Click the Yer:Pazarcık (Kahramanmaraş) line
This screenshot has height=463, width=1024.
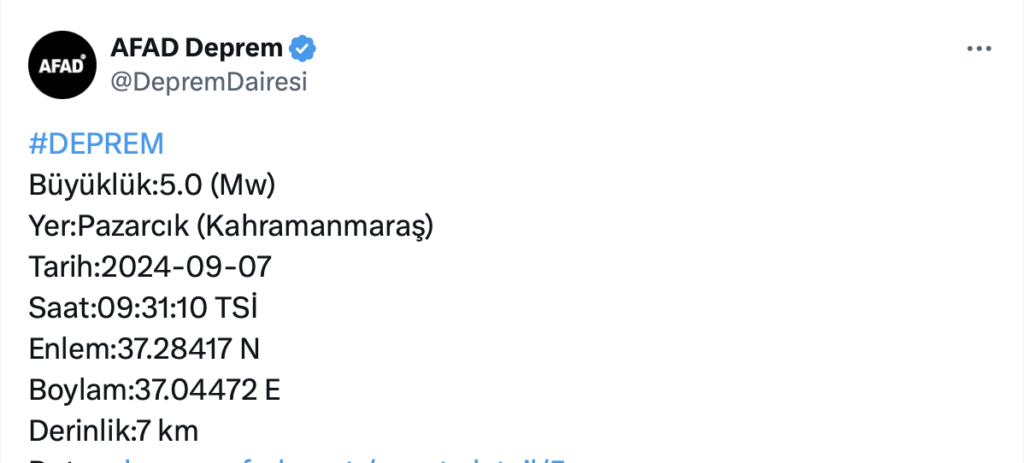[x=231, y=227]
